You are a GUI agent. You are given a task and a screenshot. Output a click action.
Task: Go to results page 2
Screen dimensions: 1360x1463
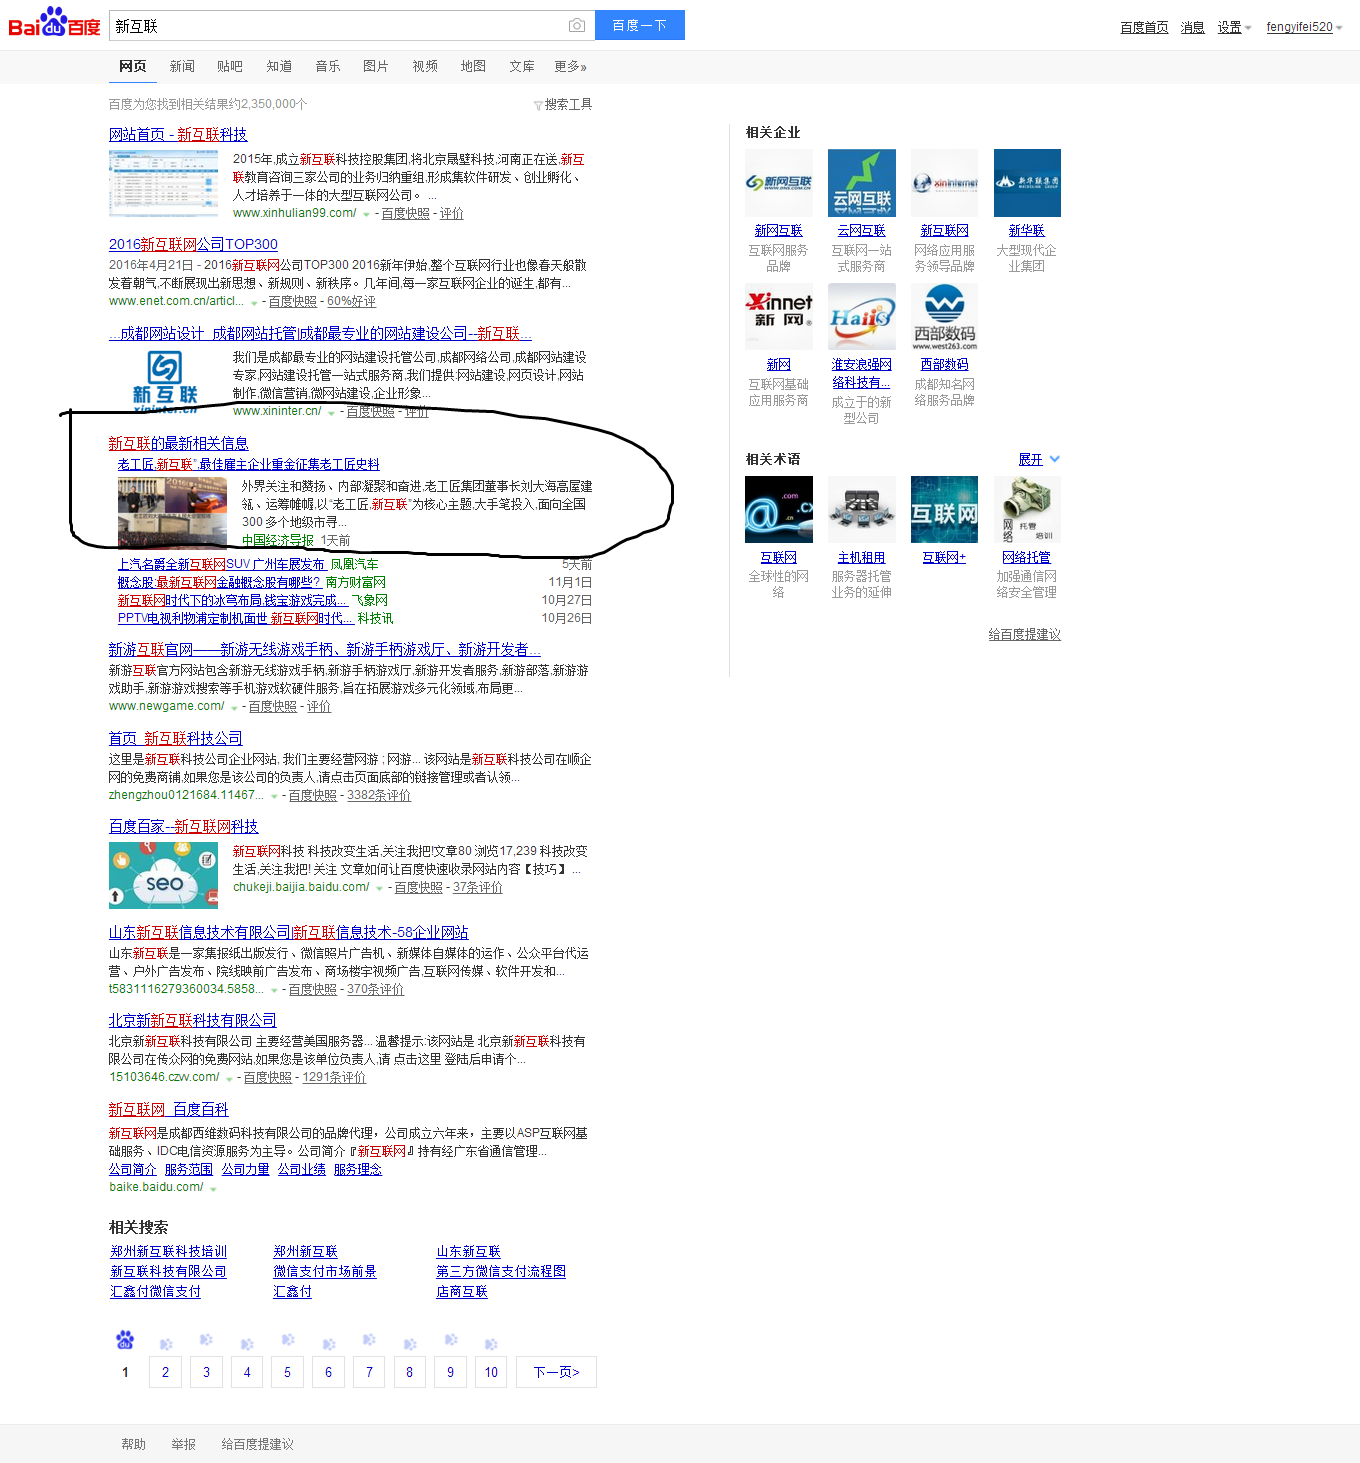(x=165, y=1372)
